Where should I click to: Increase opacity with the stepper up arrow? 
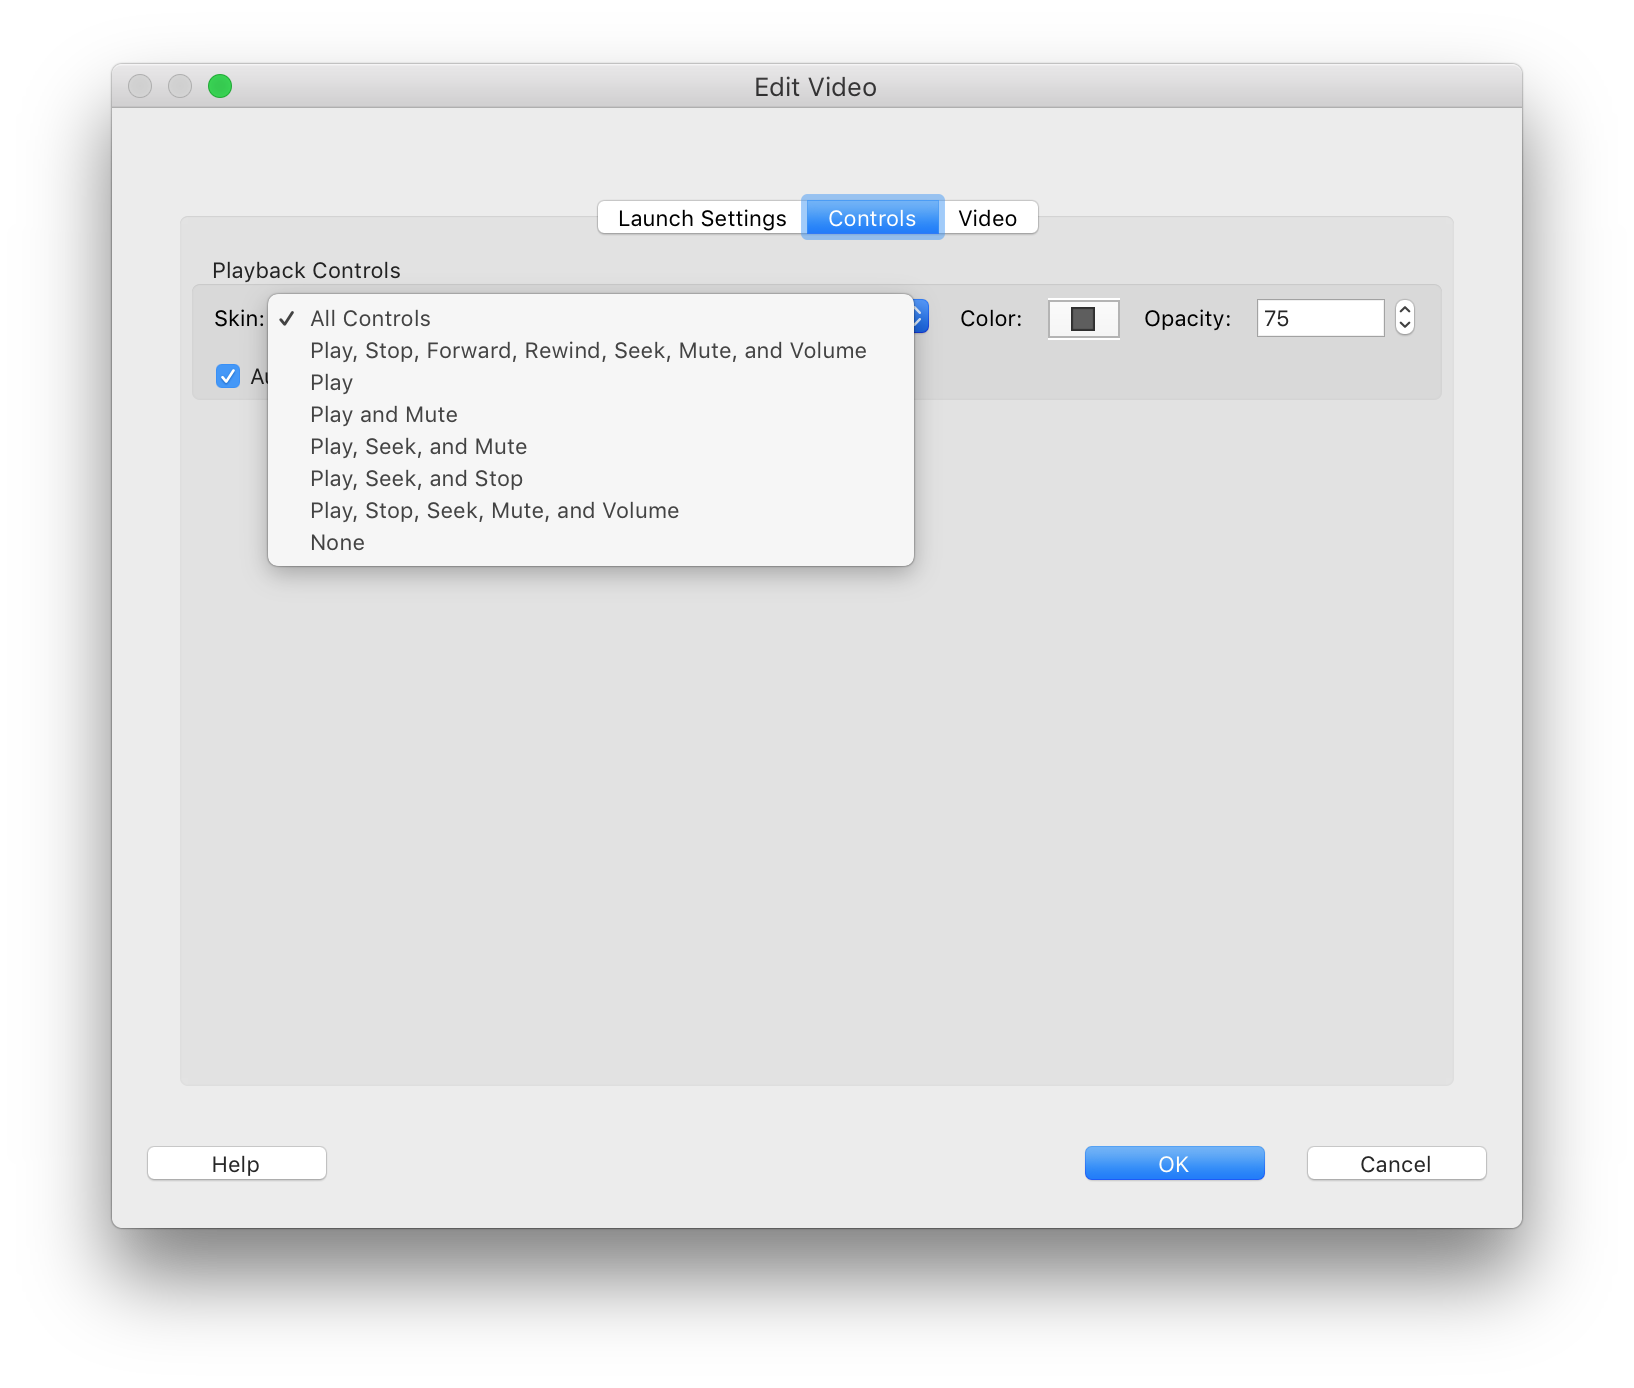pyautogui.click(x=1405, y=311)
